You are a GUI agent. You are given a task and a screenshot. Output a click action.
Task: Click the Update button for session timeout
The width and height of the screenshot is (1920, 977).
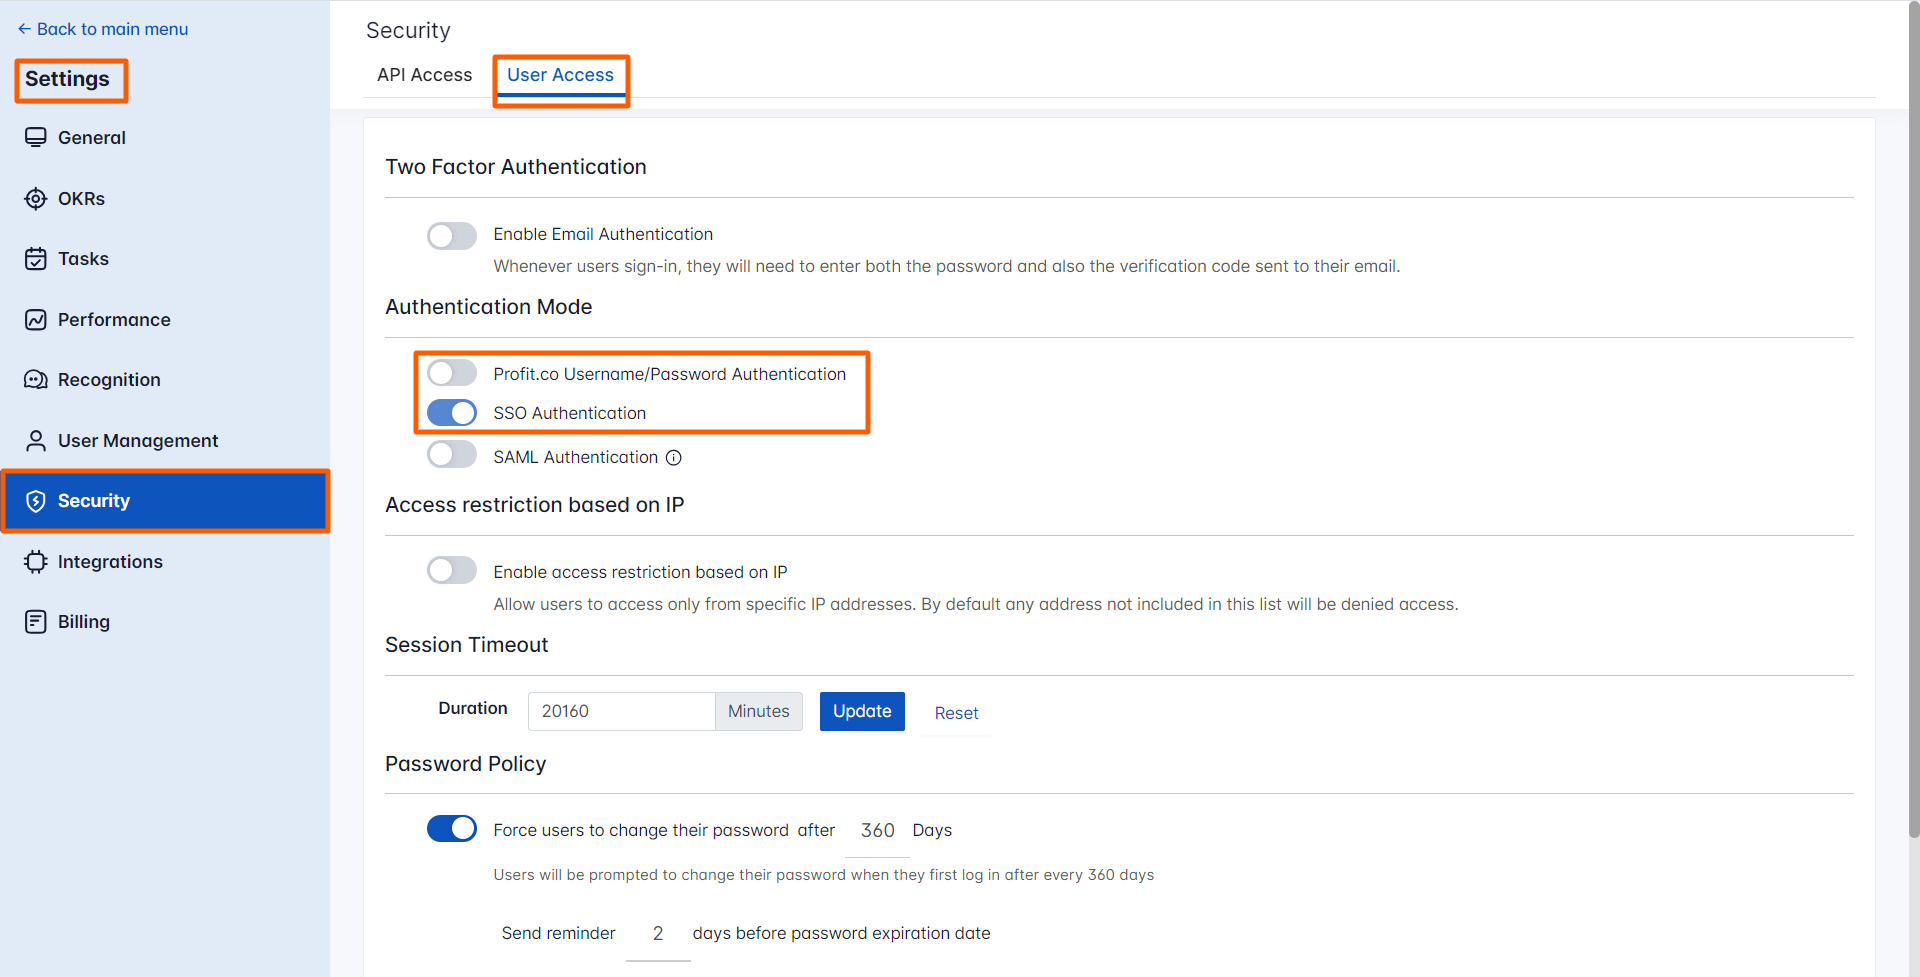coord(861,711)
